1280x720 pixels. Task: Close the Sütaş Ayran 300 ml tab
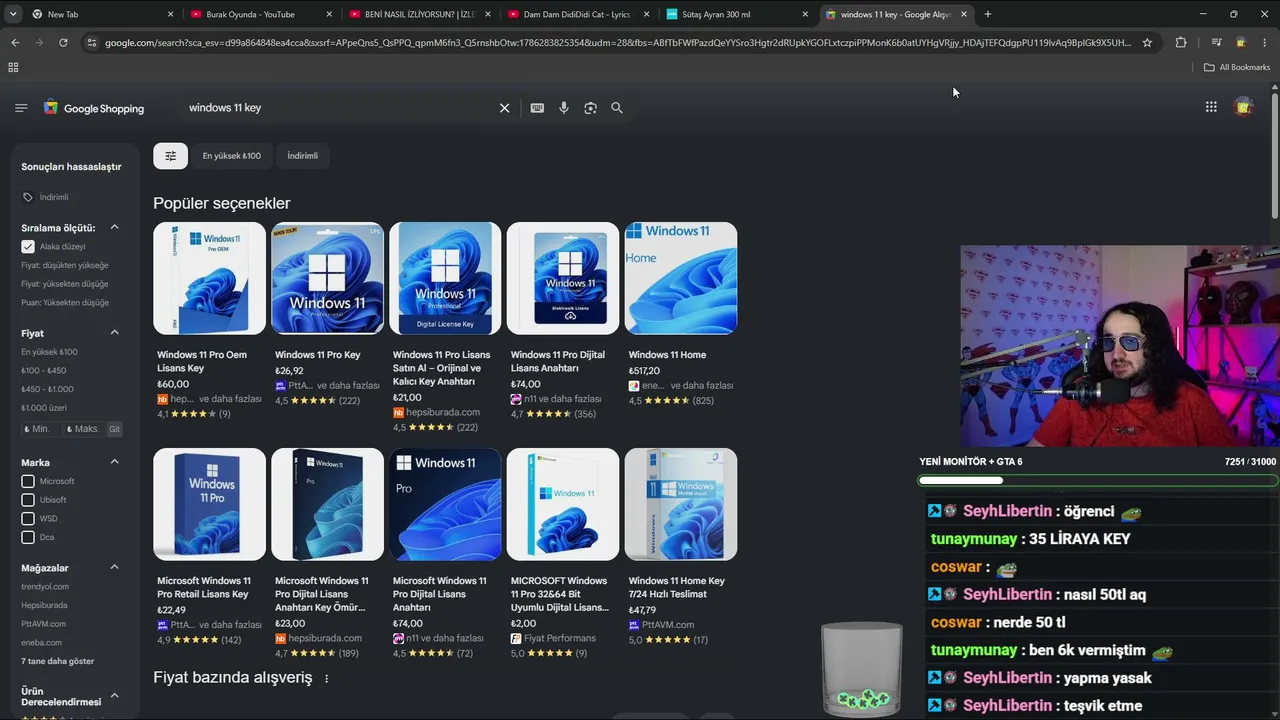click(805, 14)
